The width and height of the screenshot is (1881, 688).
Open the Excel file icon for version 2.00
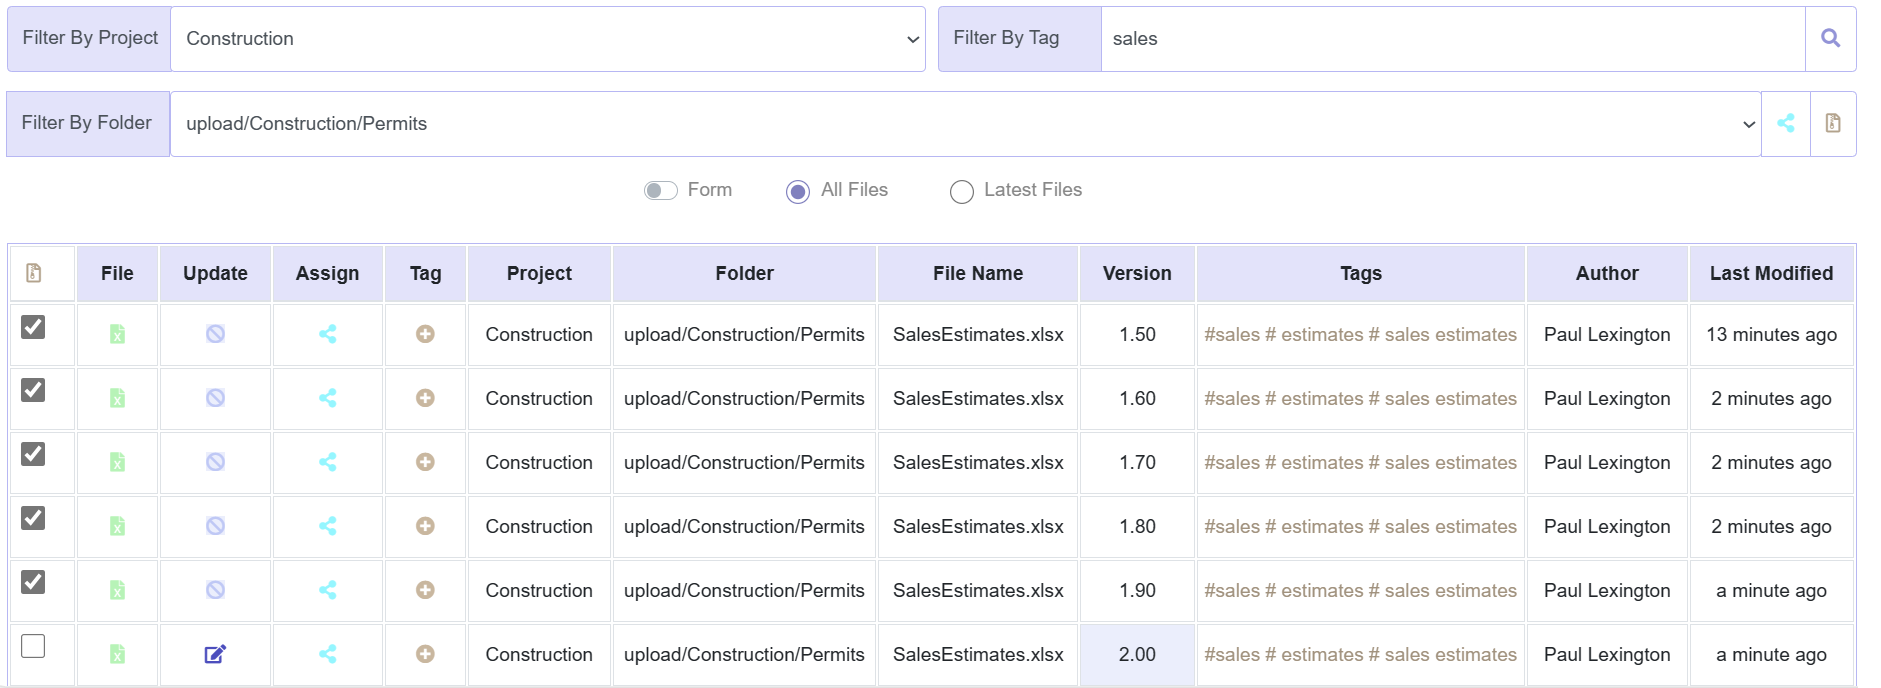[117, 654]
